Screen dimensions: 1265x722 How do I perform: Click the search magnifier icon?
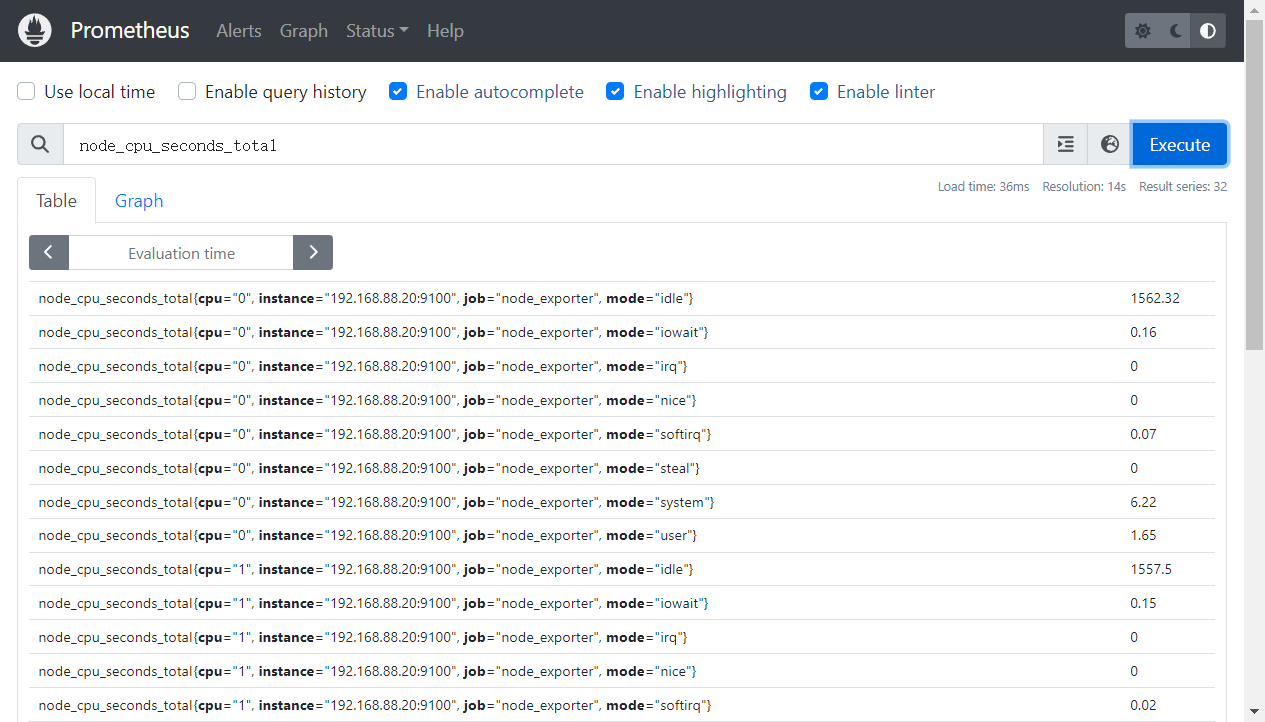(x=40, y=145)
